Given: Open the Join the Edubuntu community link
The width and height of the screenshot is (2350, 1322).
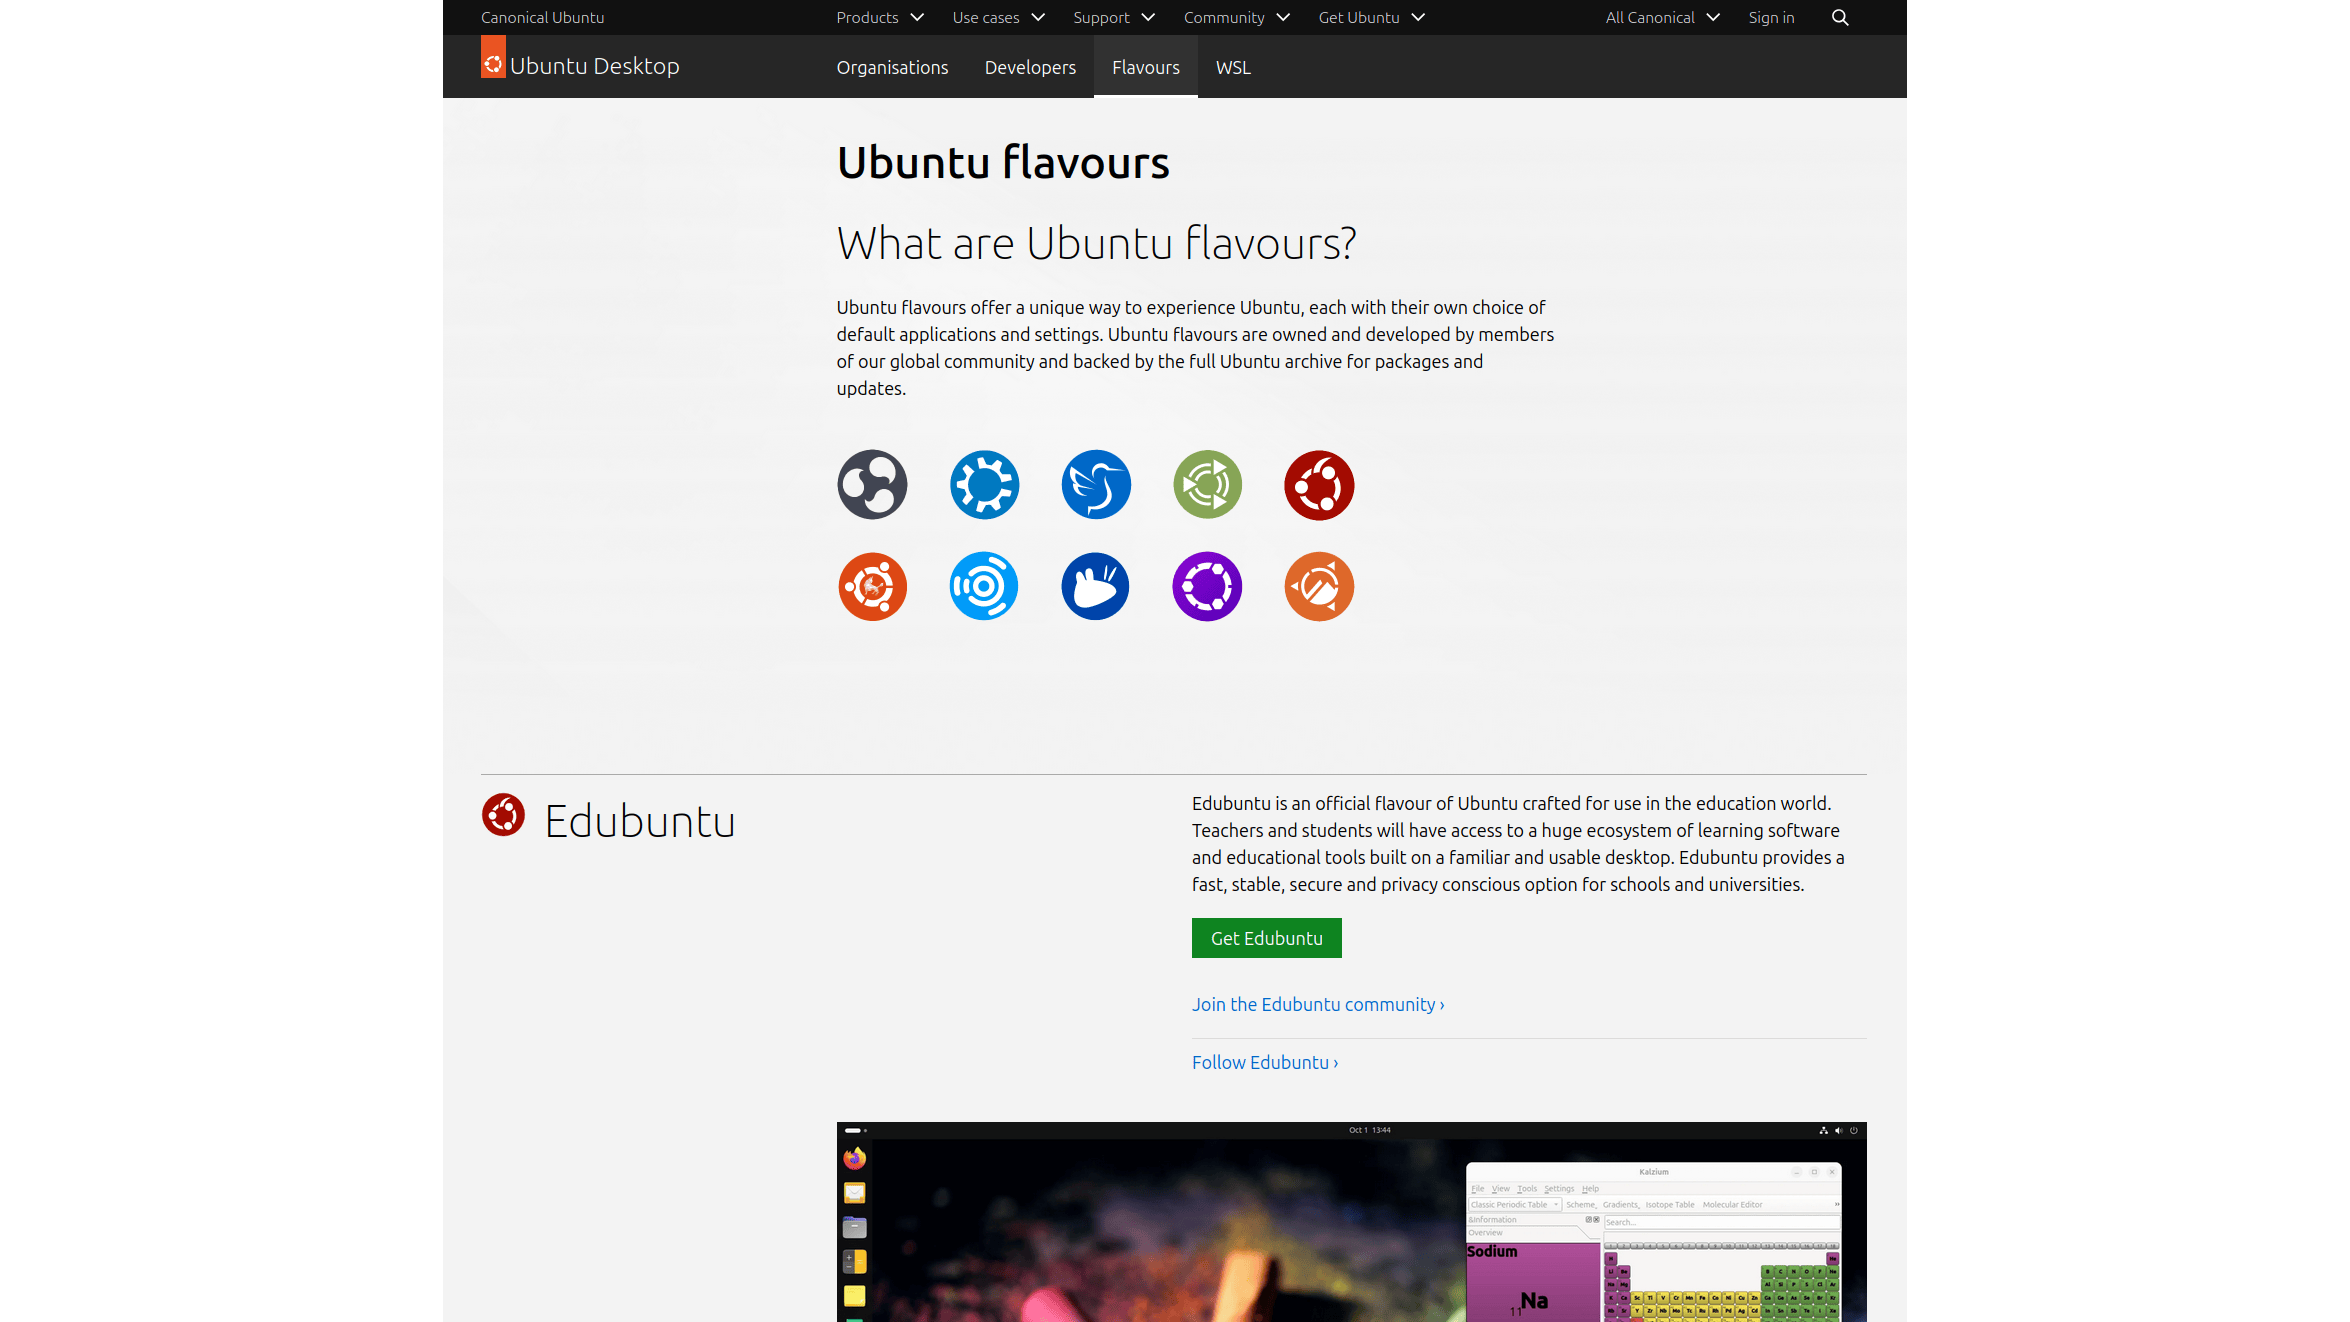Looking at the screenshot, I should pyautogui.click(x=1317, y=1004).
